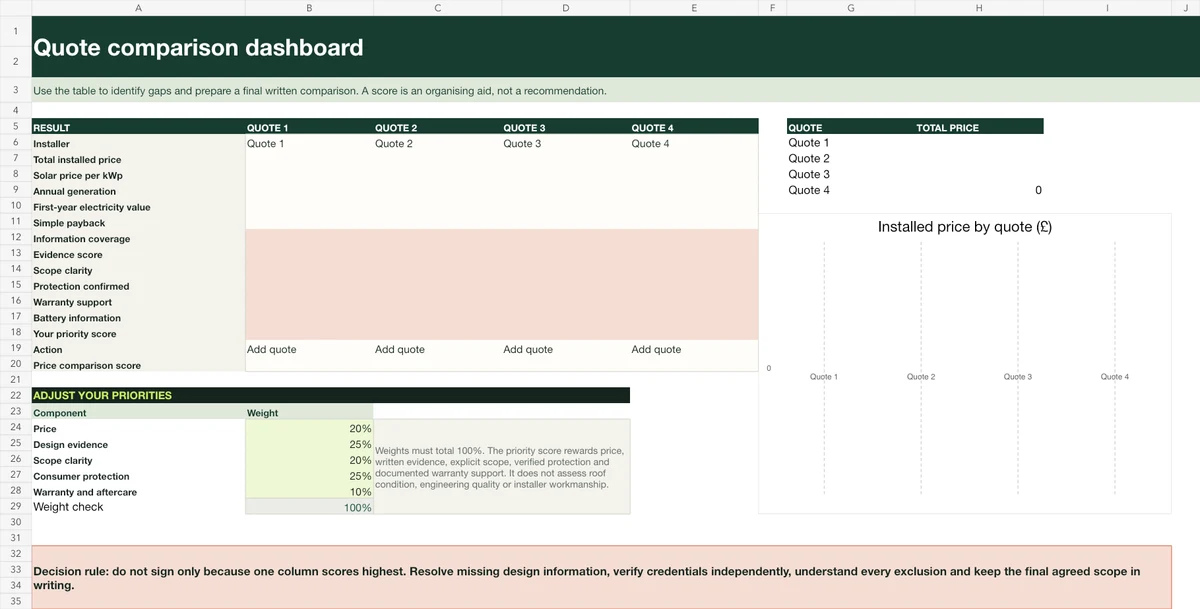This screenshot has height=609, width=1200.
Task: Click the 'Quote 1' chart axis label
Action: tap(824, 377)
